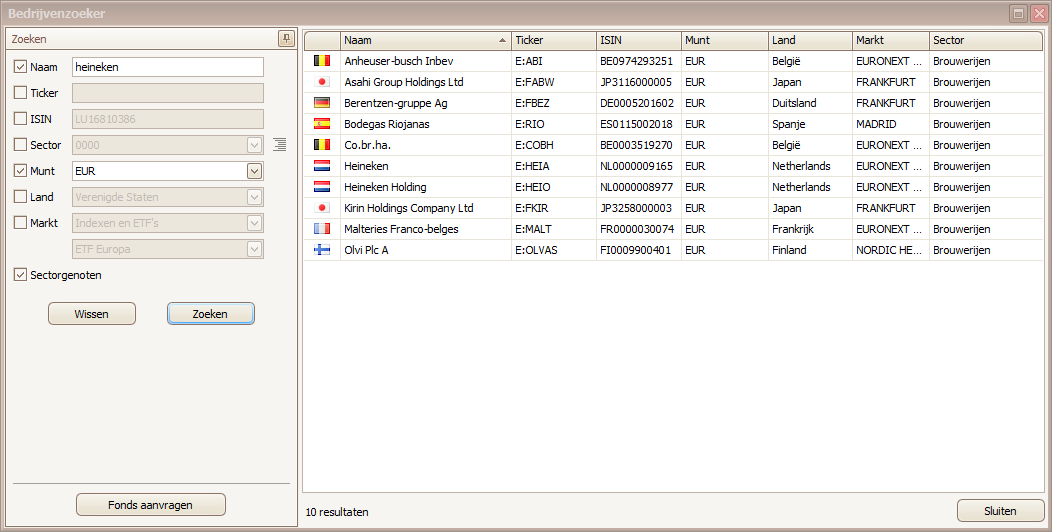Image resolution: width=1052 pixels, height=532 pixels.
Task: Click the Dutch flag beside Heineken Holding
Action: pyautogui.click(x=322, y=187)
